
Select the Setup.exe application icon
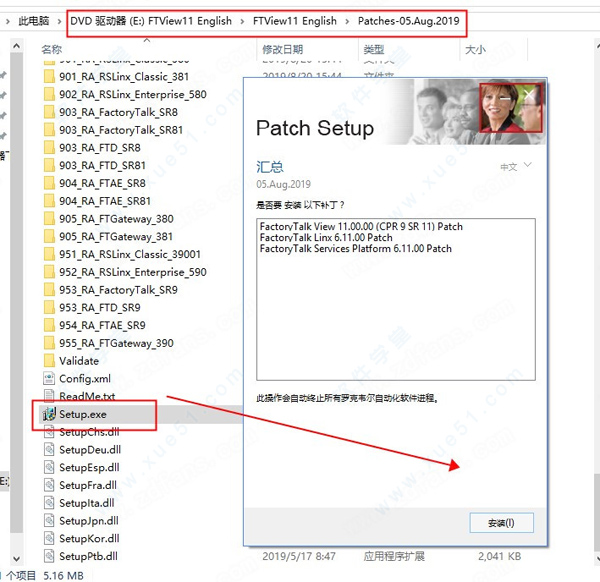point(49,414)
